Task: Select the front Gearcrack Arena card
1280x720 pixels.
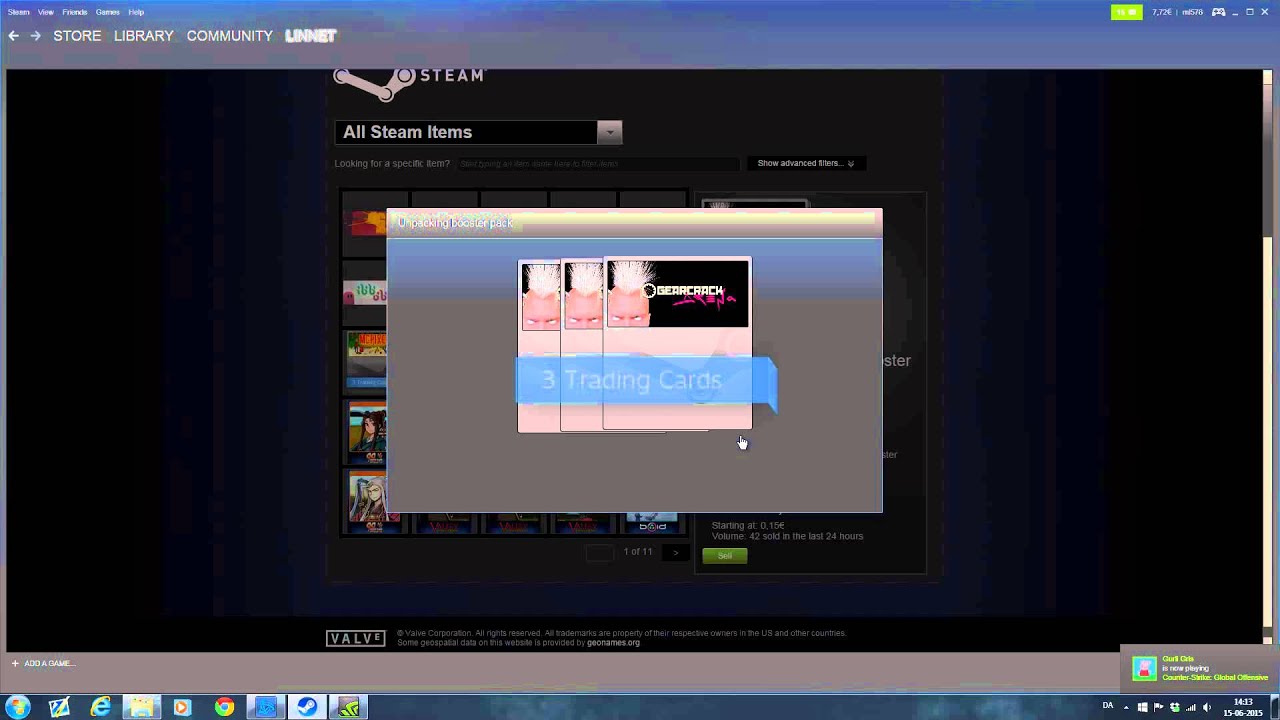Action: tap(677, 344)
